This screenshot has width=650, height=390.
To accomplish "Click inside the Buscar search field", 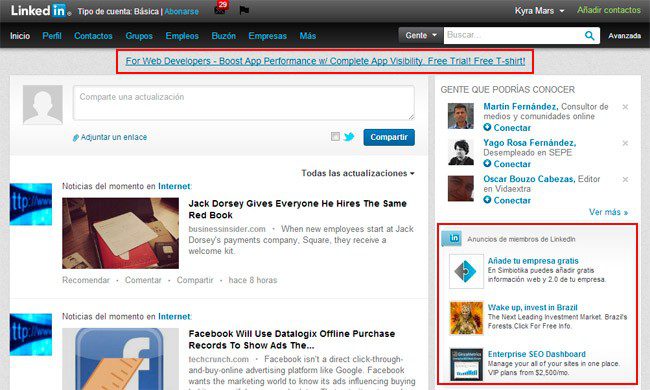I will coord(514,36).
